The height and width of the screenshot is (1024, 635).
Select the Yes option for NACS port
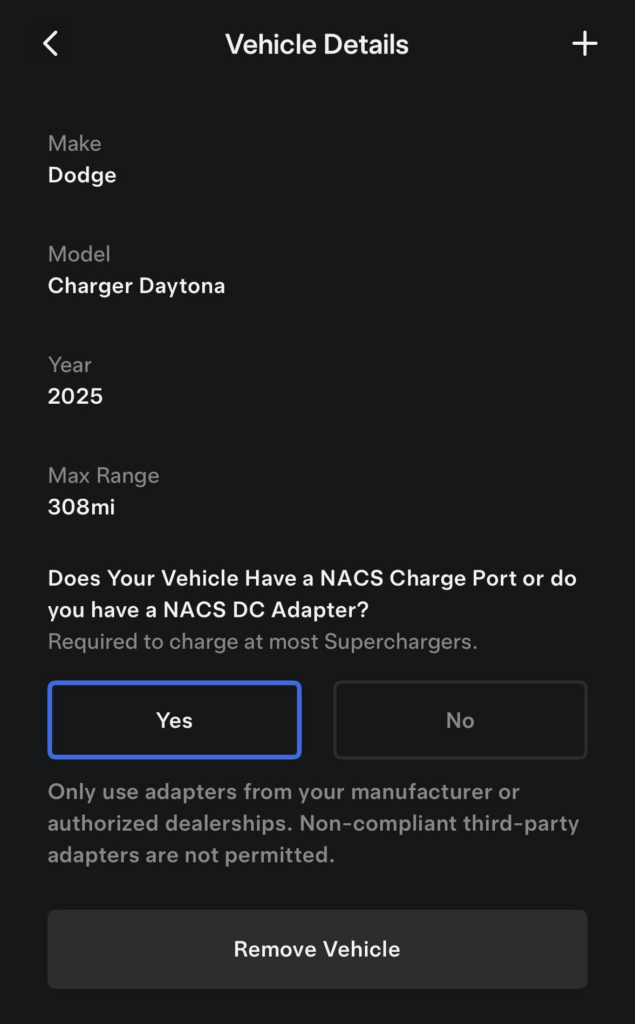174,720
